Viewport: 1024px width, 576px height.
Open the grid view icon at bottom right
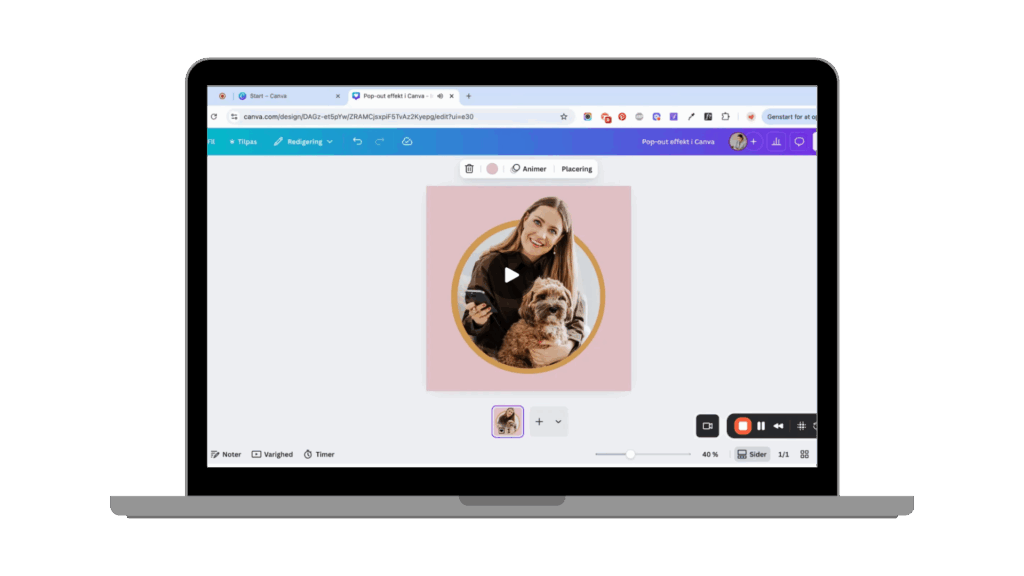pyautogui.click(x=804, y=454)
